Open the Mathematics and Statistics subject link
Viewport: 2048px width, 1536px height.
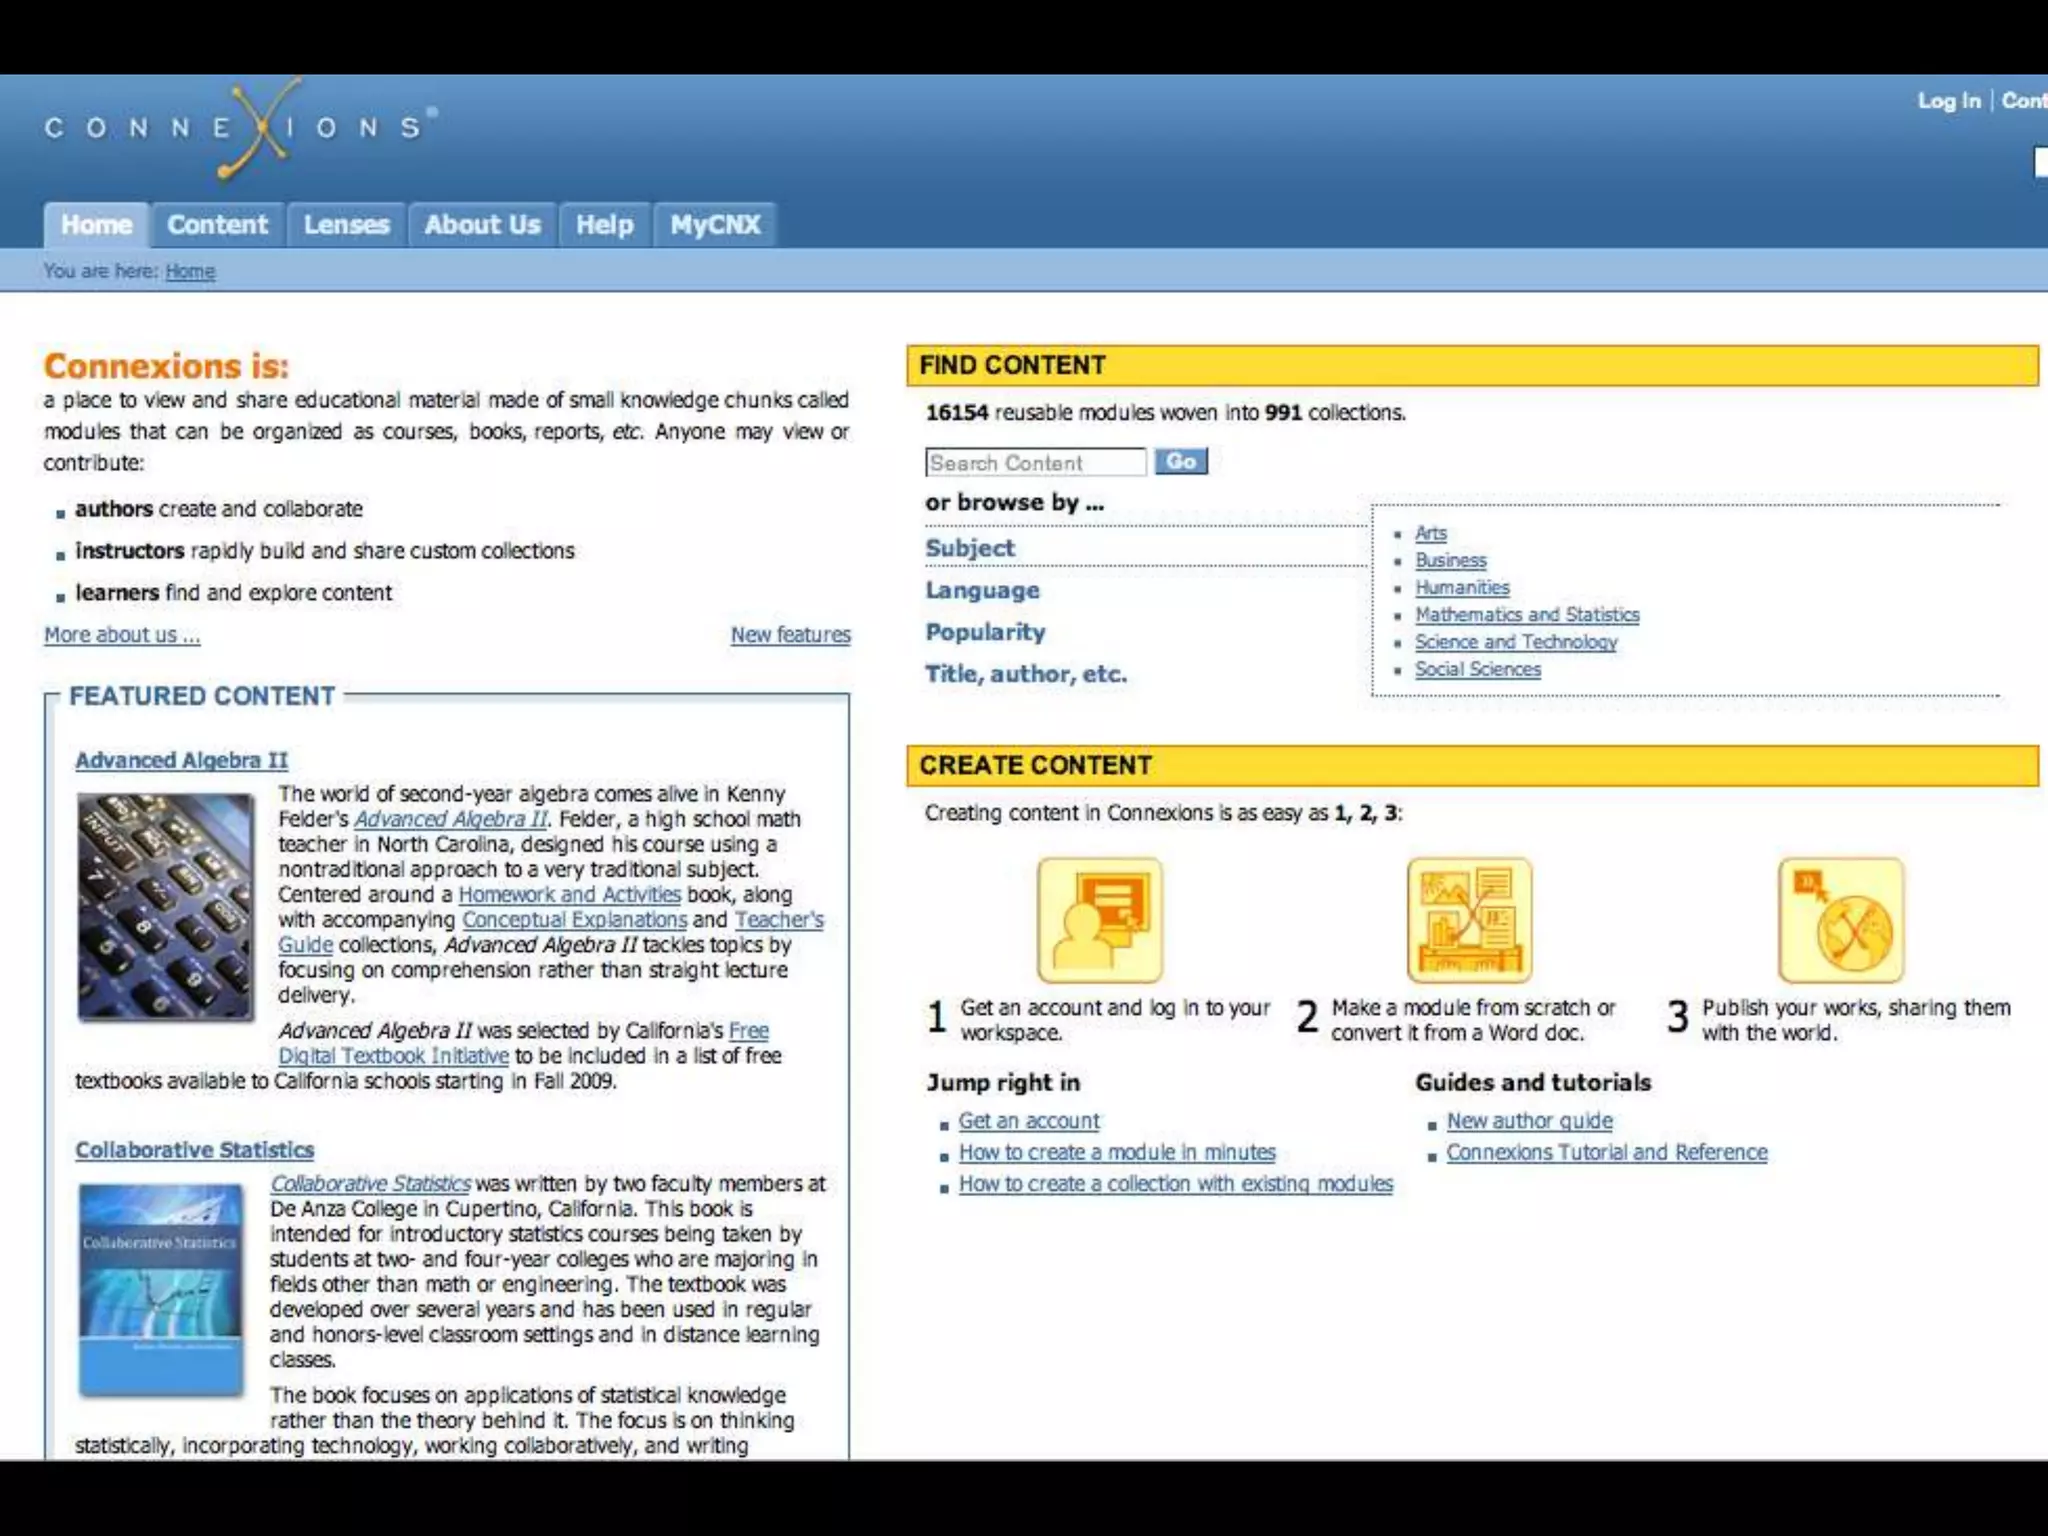pos(1526,615)
